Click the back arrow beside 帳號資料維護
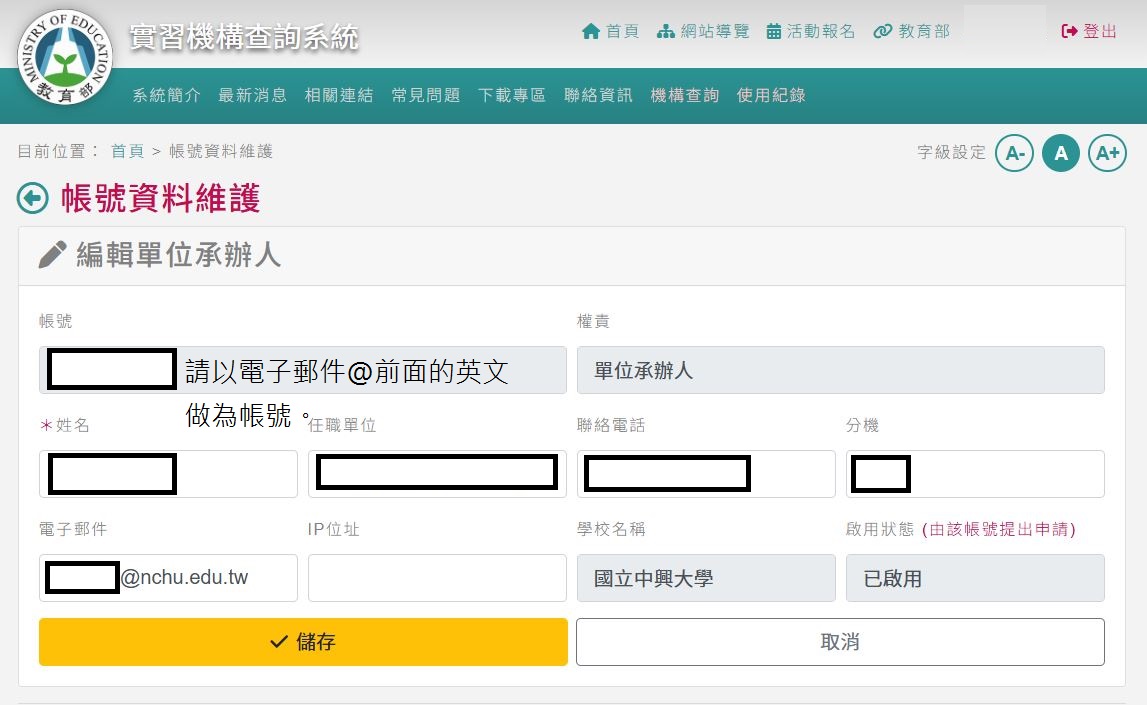The height and width of the screenshot is (705, 1147). click(33, 199)
